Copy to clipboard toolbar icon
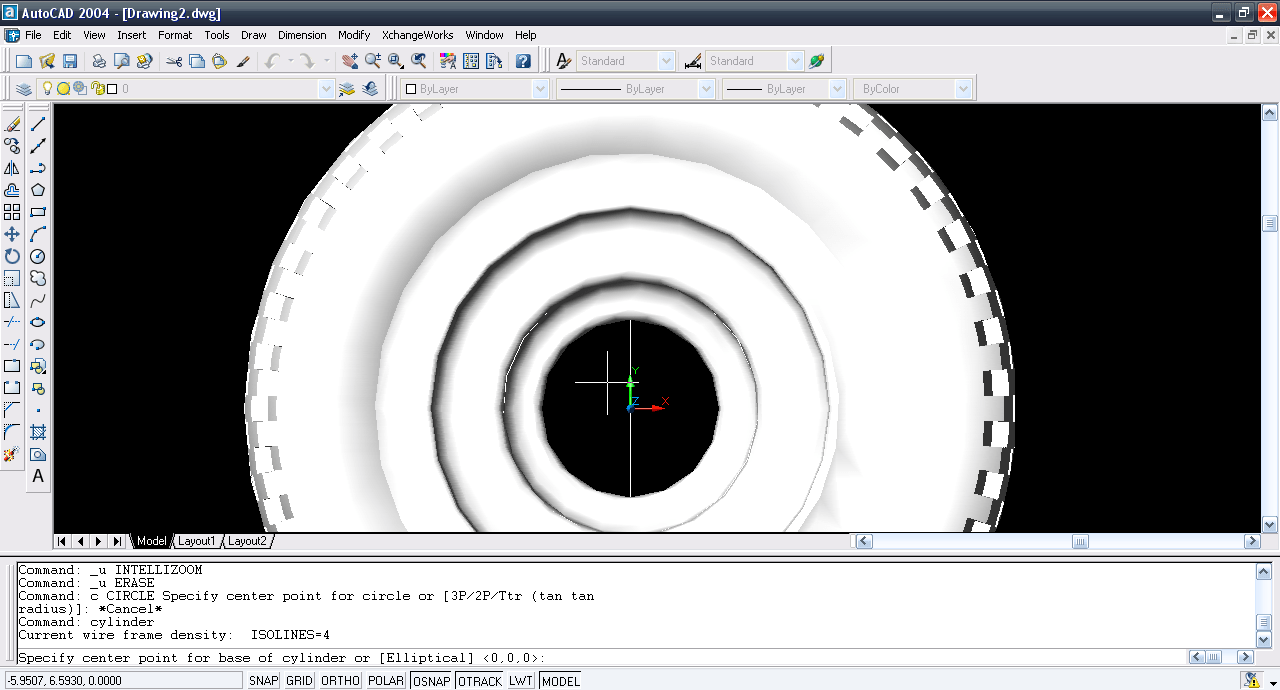The height and width of the screenshot is (690, 1280). point(197,61)
